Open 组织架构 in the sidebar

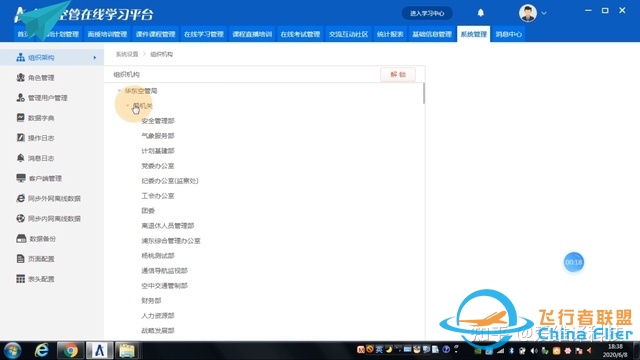coord(52,58)
